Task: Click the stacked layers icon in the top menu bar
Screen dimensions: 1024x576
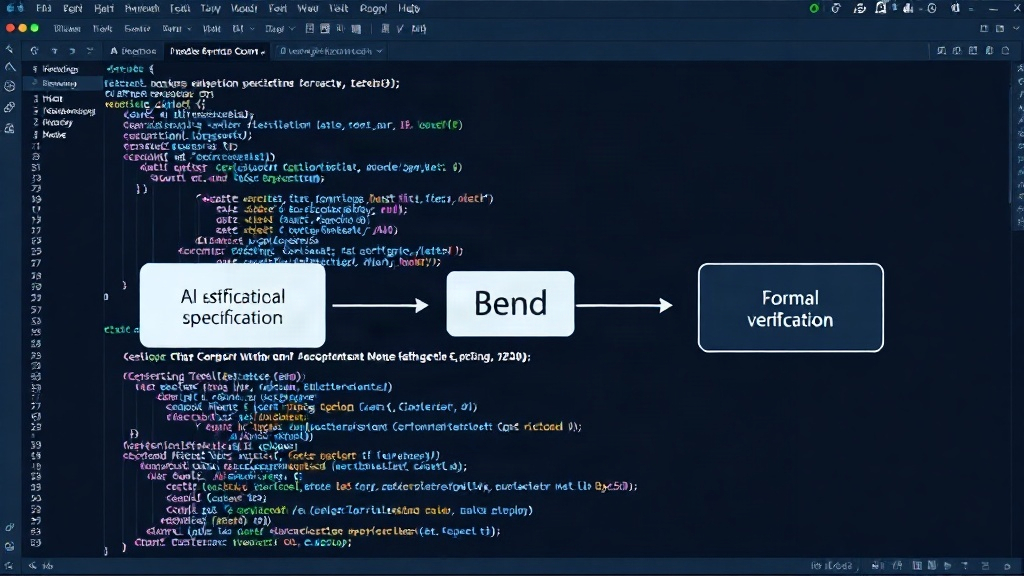Action: click(859, 8)
